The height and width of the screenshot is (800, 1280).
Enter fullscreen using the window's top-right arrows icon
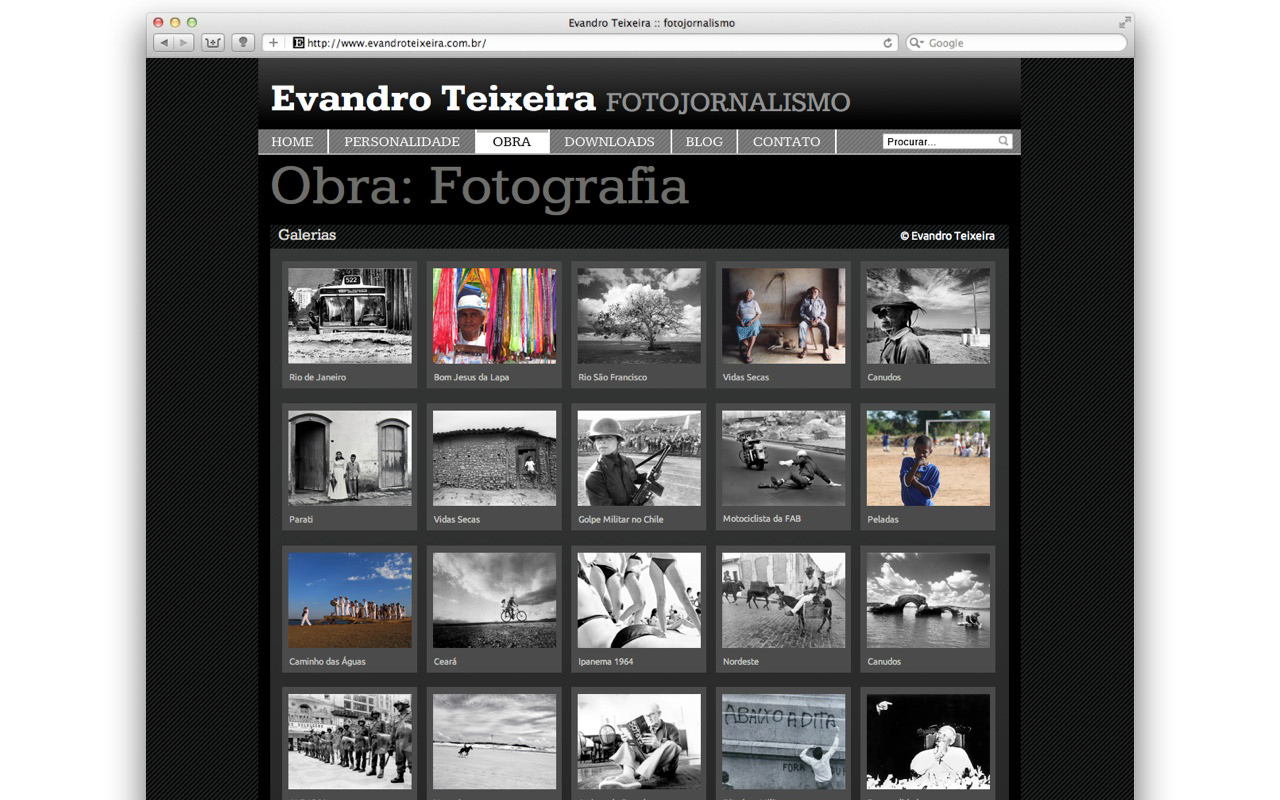[x=1124, y=22]
